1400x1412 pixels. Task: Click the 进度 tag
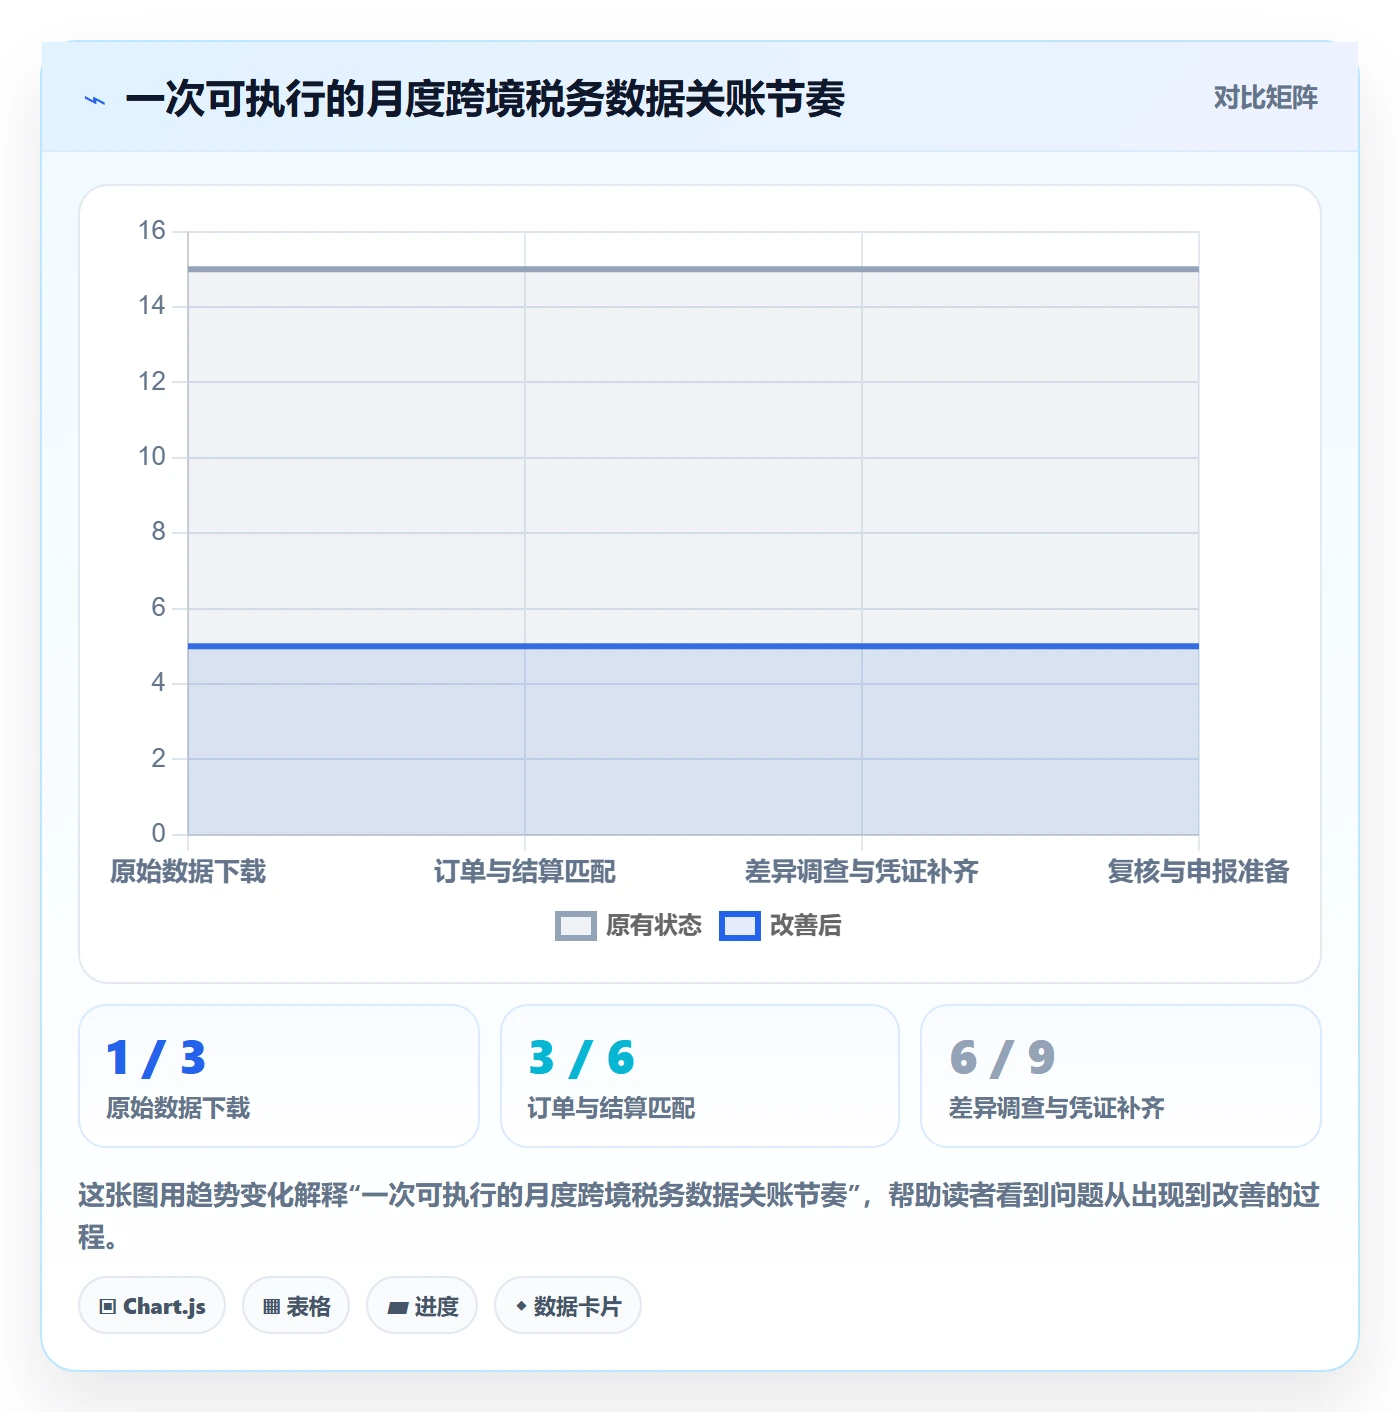tap(422, 1306)
